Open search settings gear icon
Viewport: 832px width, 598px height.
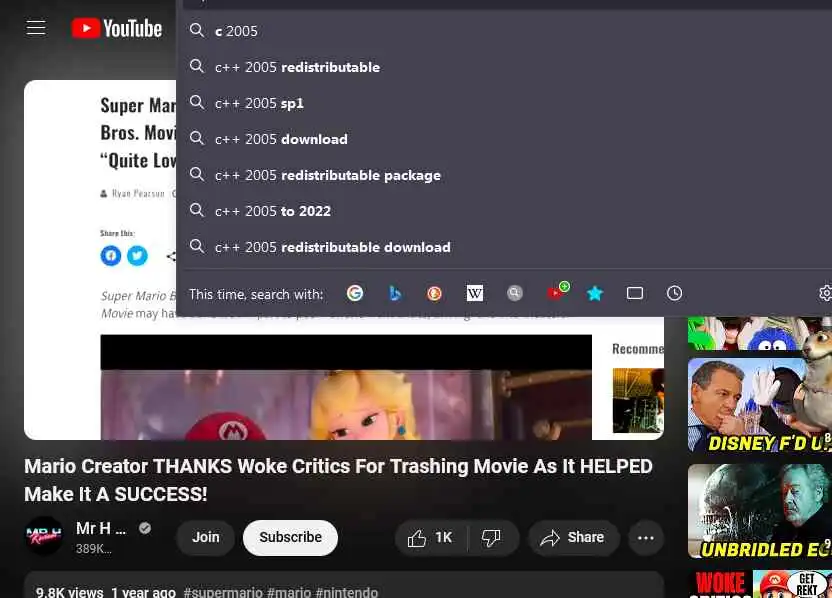pyautogui.click(x=825, y=293)
